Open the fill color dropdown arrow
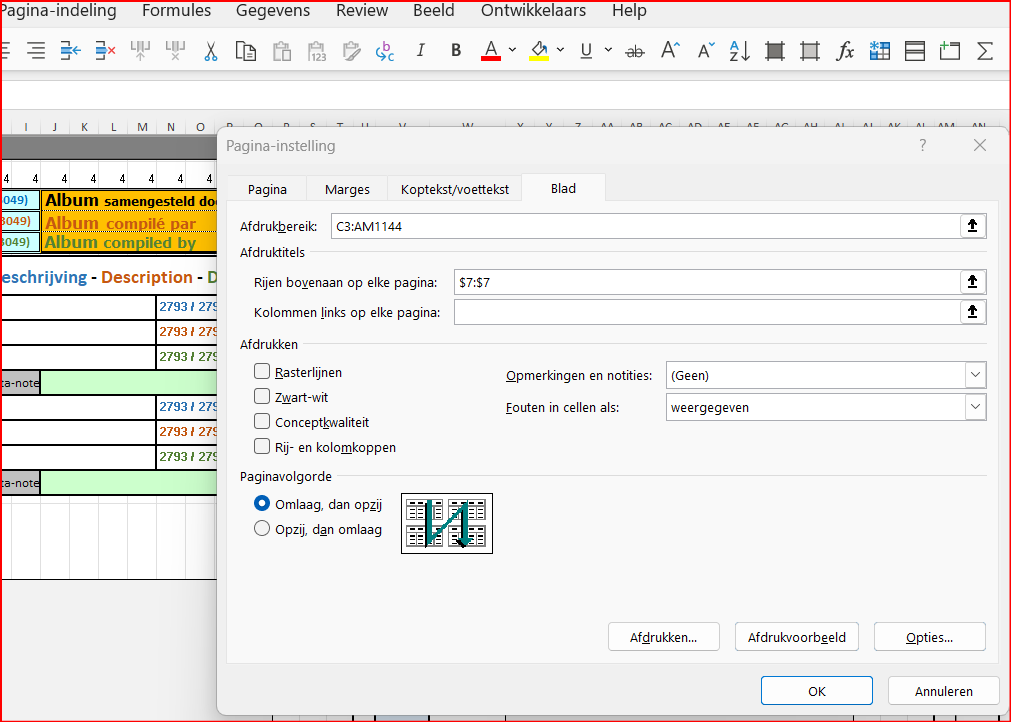 560,50
